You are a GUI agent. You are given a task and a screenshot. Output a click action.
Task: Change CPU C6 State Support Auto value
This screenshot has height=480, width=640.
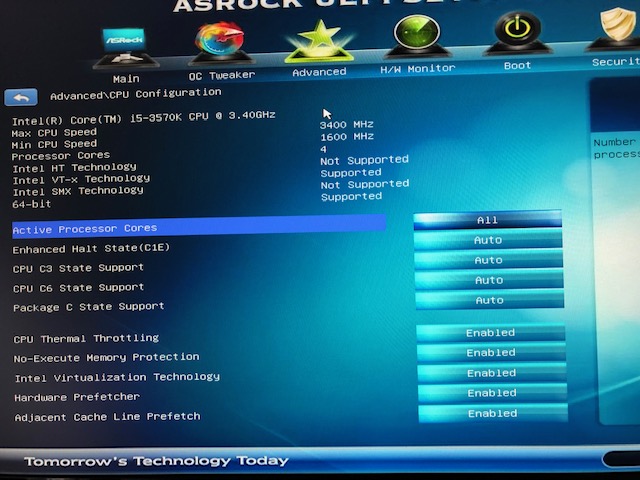pyautogui.click(x=489, y=280)
